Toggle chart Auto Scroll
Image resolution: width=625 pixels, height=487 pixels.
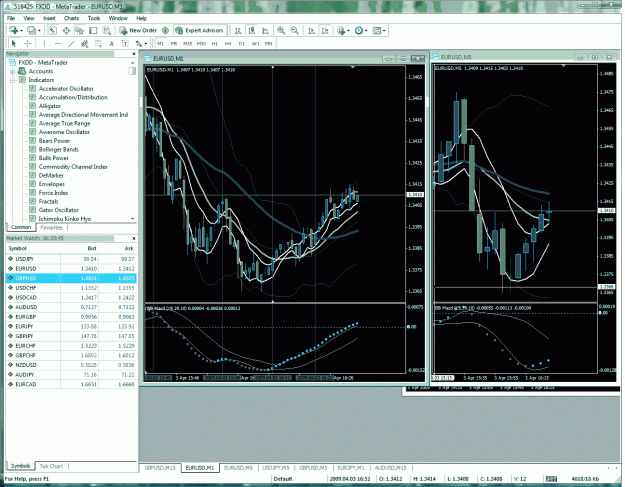point(312,30)
